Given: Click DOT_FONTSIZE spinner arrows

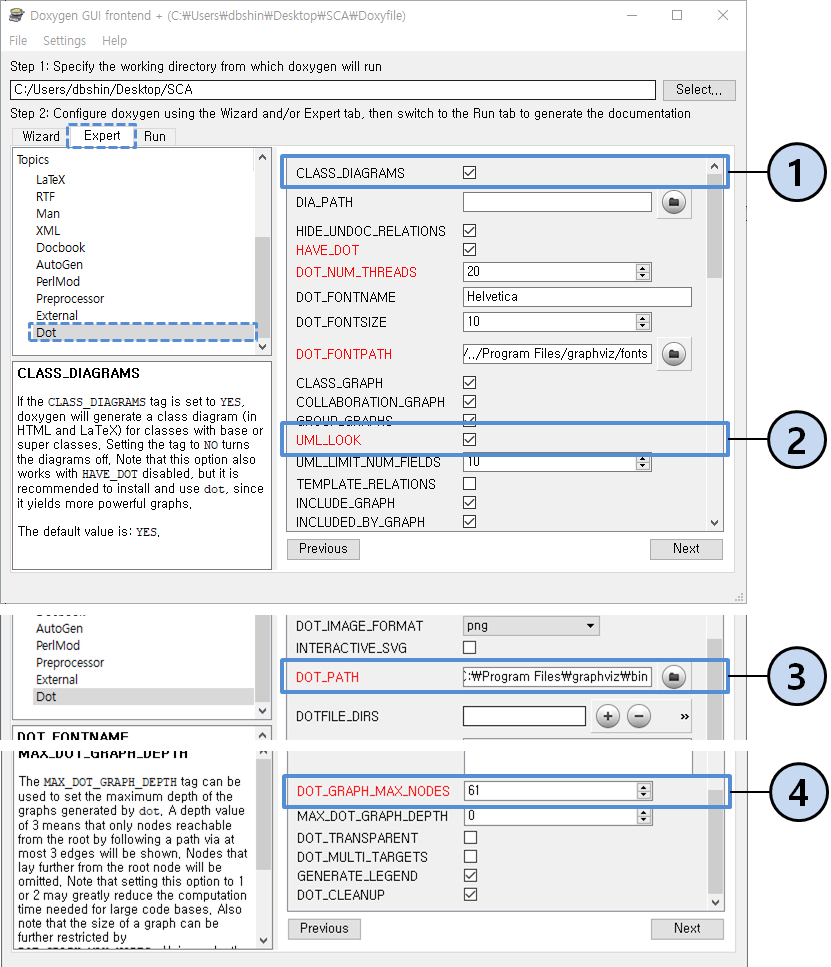Looking at the screenshot, I should [643, 322].
